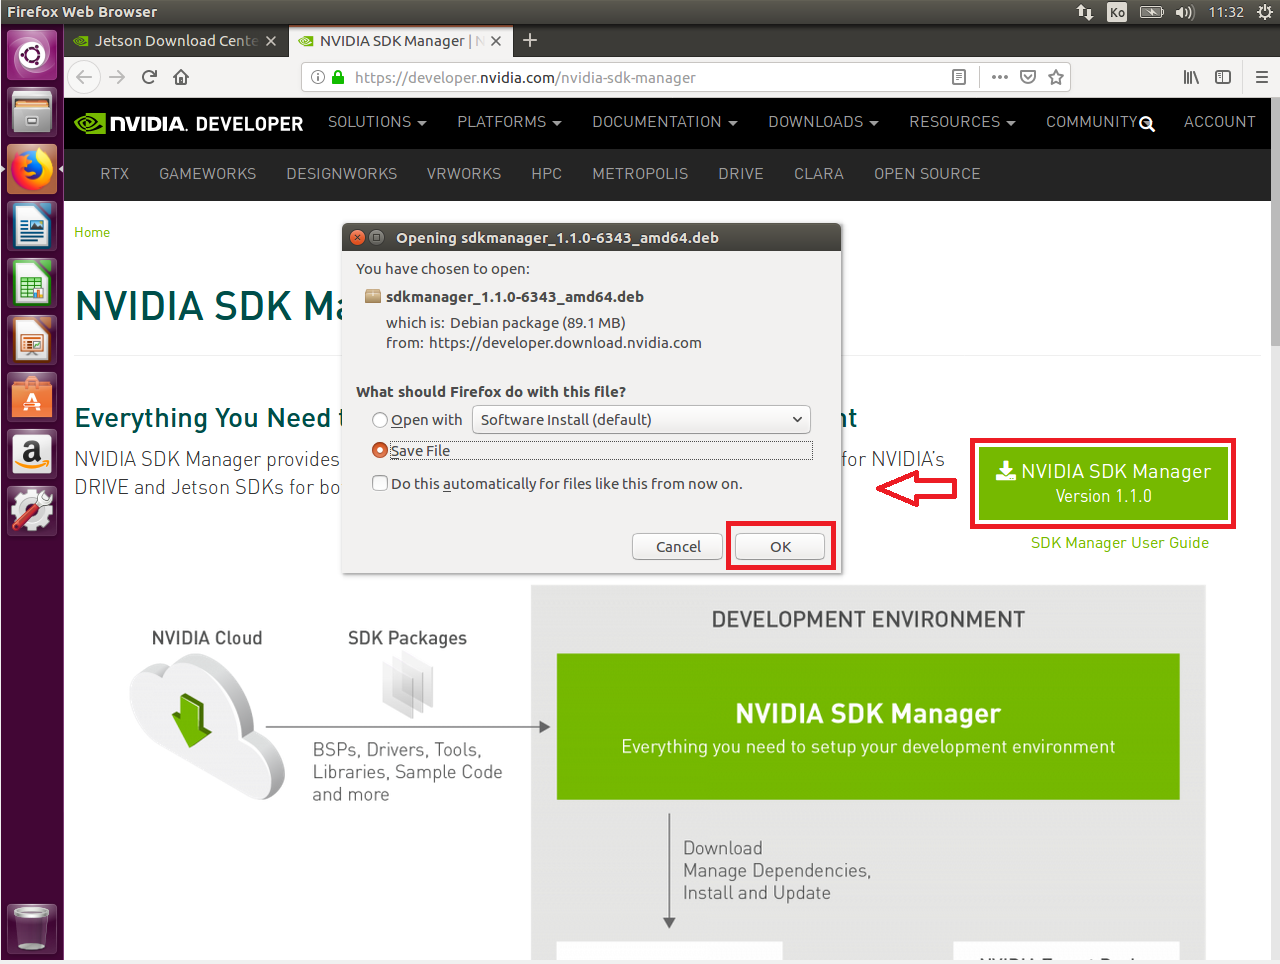1280x964 pixels.
Task: Click NVIDIA site search magnifier
Action: 1147,124
